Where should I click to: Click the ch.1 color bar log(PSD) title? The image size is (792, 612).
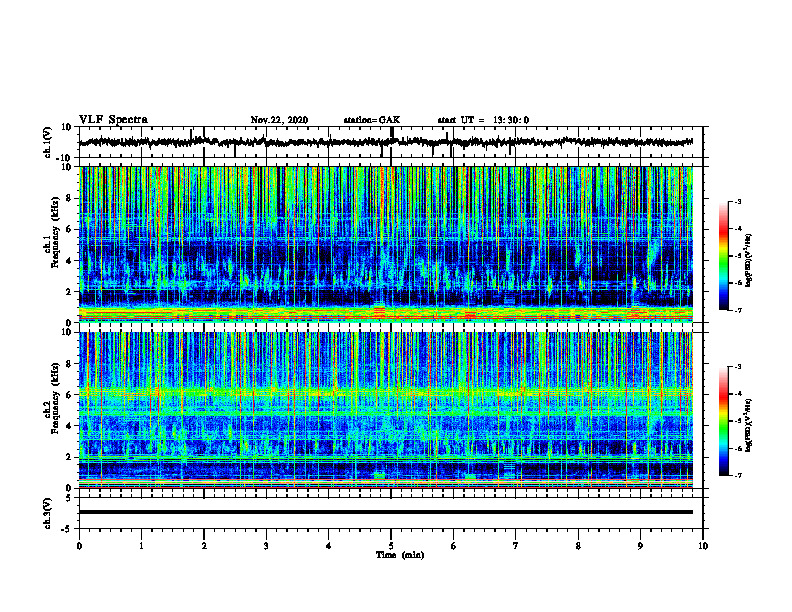(x=749, y=261)
